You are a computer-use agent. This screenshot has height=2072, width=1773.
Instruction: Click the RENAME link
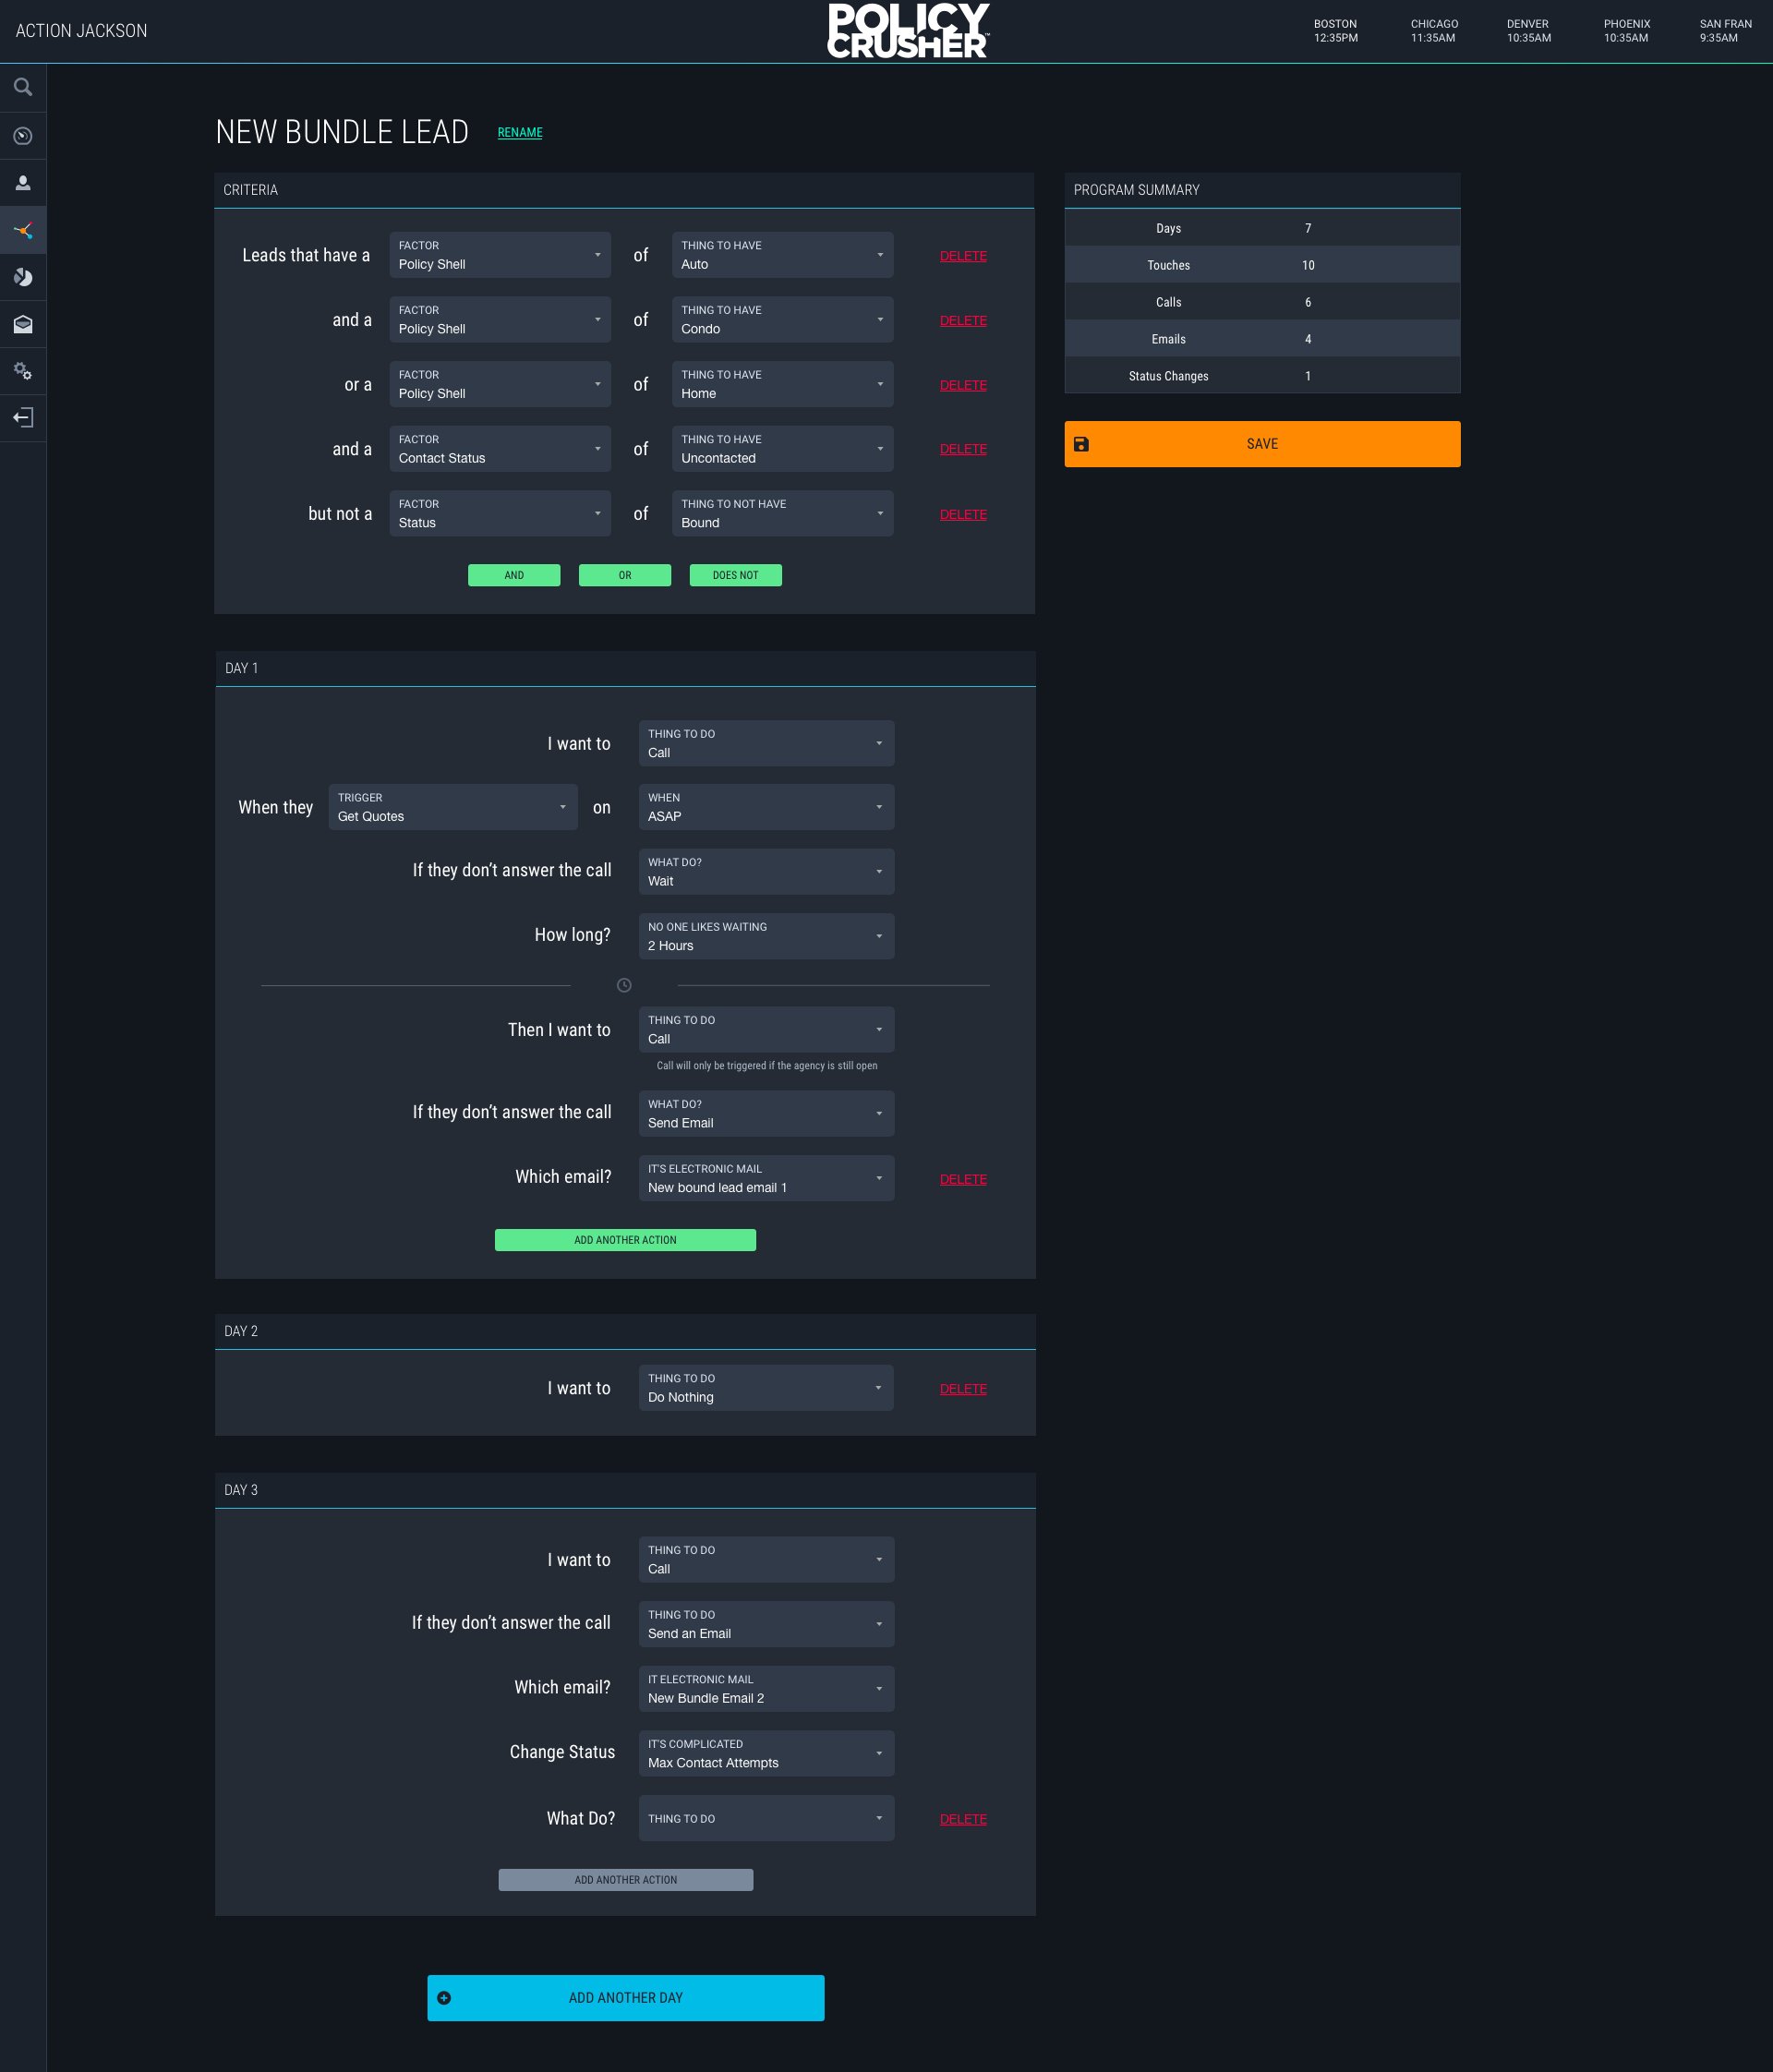(520, 133)
